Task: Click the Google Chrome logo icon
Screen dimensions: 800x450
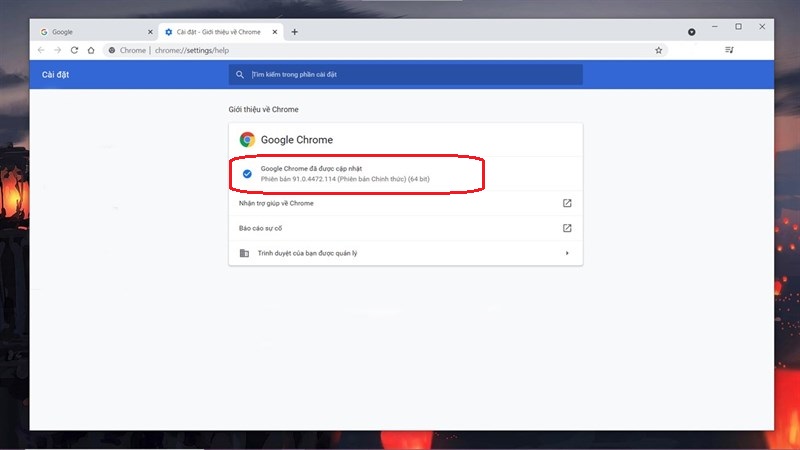Action: tap(247, 139)
